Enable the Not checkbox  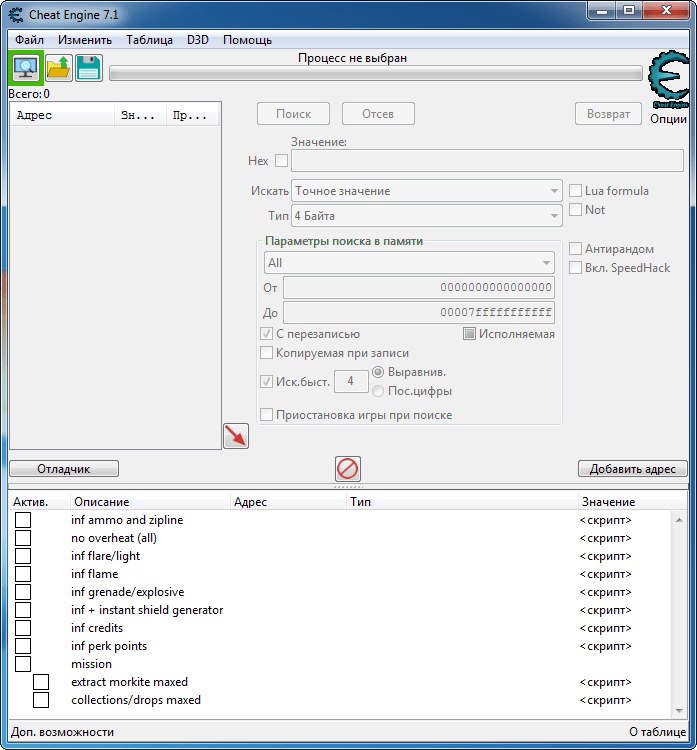pos(575,210)
